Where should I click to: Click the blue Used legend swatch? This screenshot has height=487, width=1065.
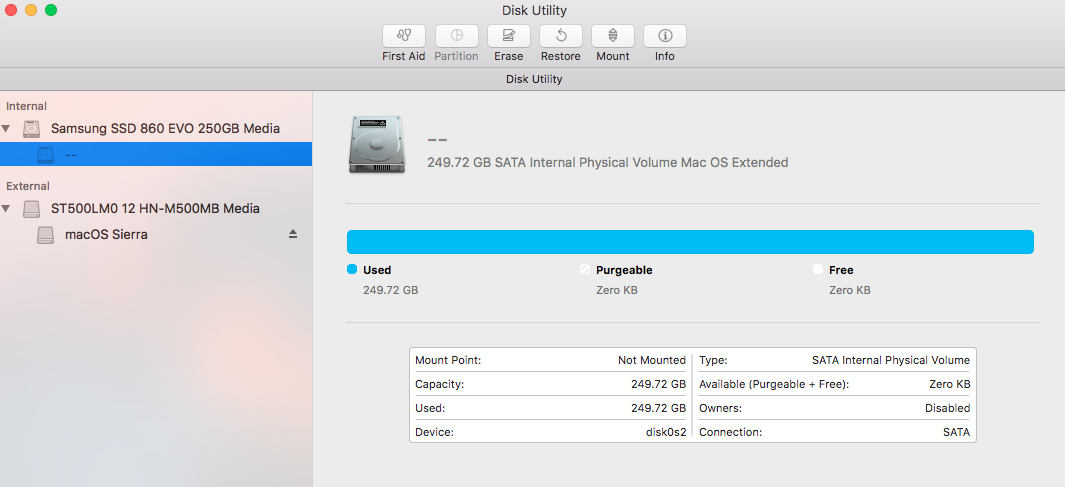pyautogui.click(x=352, y=269)
